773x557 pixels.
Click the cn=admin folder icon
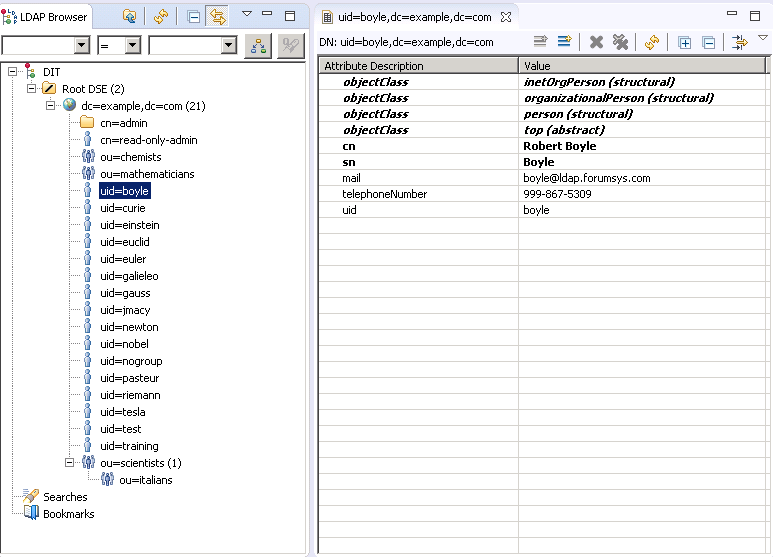pos(87,122)
